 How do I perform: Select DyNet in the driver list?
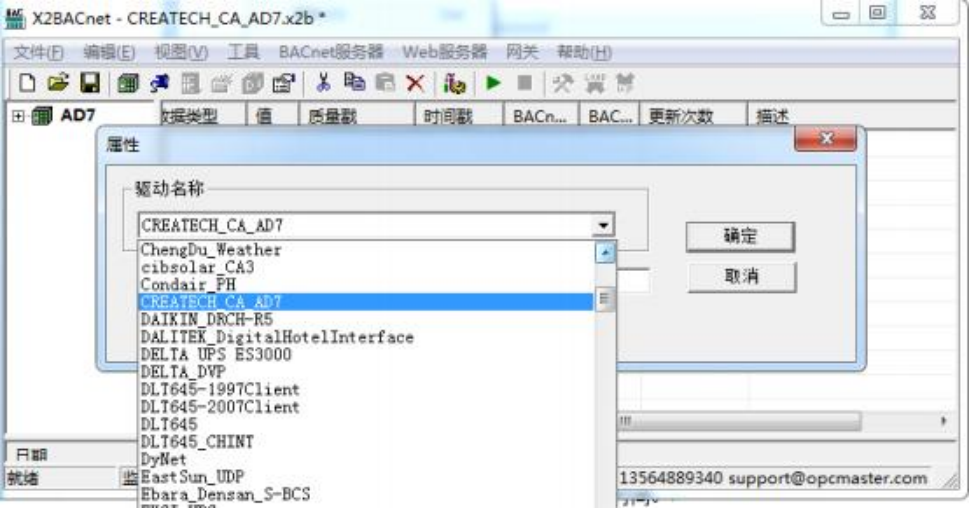pos(163,459)
